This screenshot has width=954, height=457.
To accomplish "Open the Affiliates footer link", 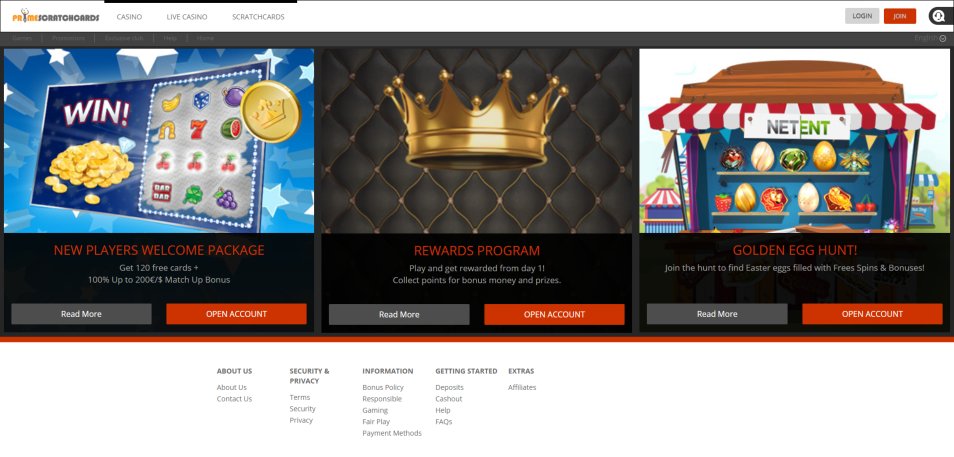I will (x=522, y=388).
